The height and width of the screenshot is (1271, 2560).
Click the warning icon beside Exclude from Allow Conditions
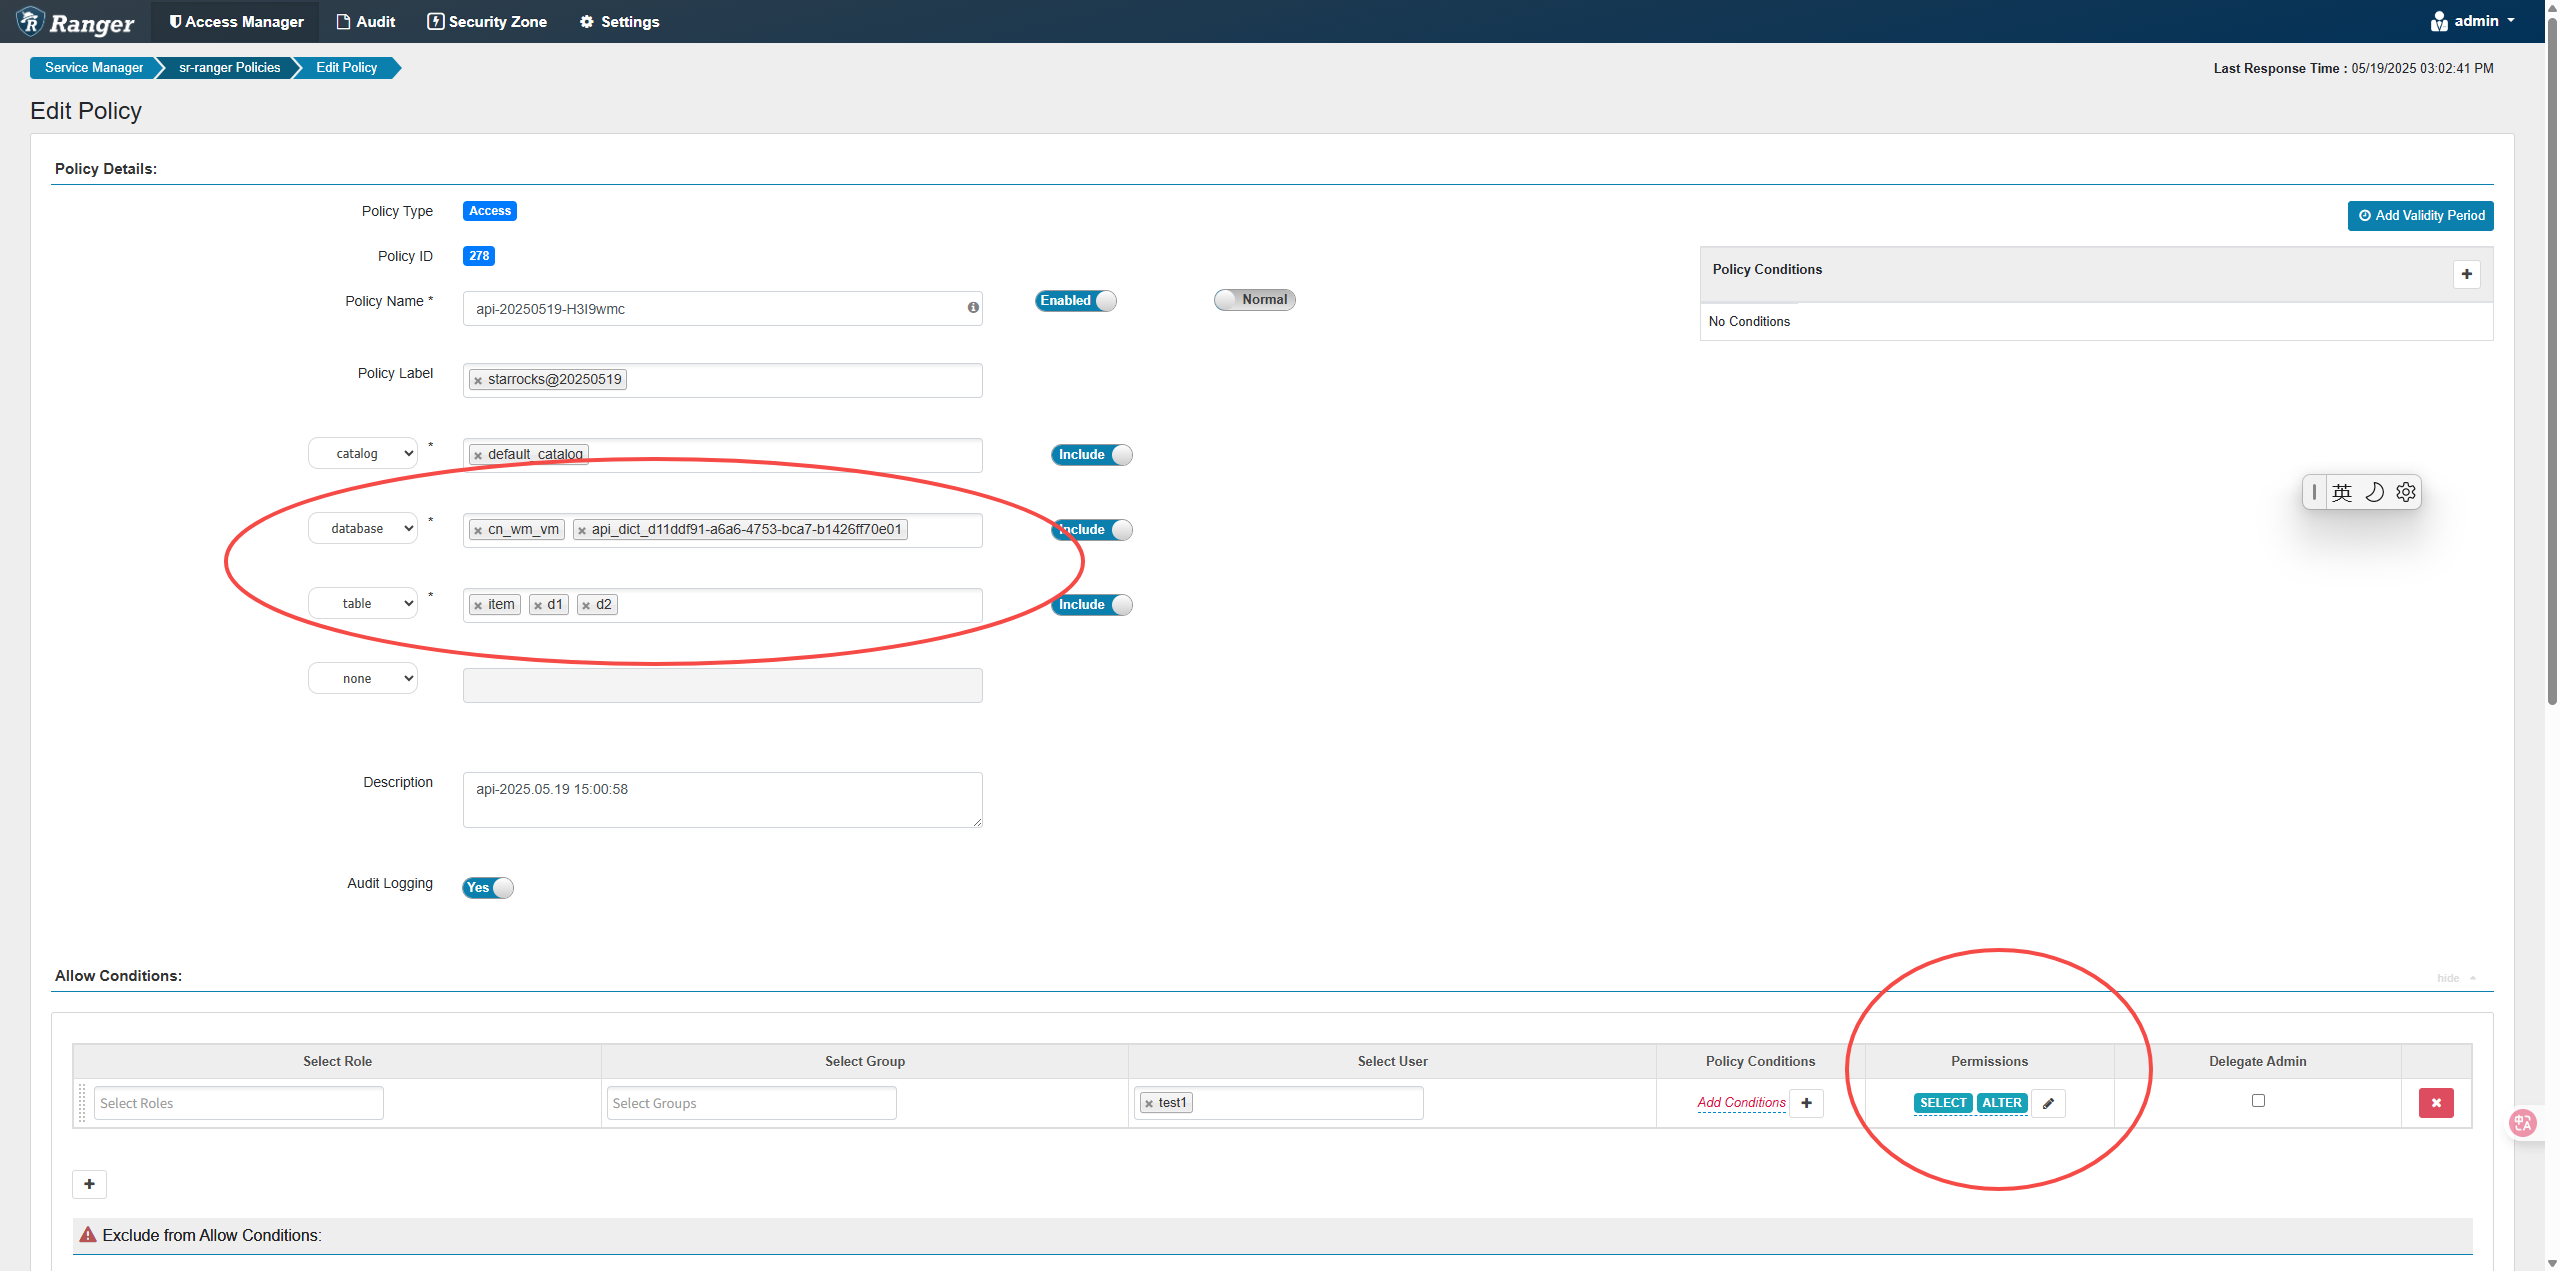pyautogui.click(x=88, y=1235)
